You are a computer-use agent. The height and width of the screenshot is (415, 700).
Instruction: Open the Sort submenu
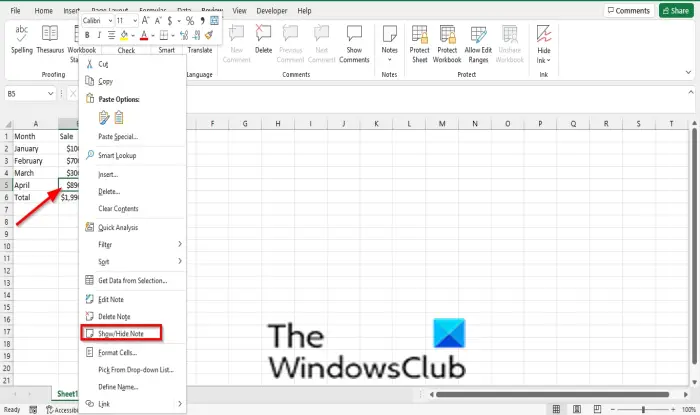[133, 261]
